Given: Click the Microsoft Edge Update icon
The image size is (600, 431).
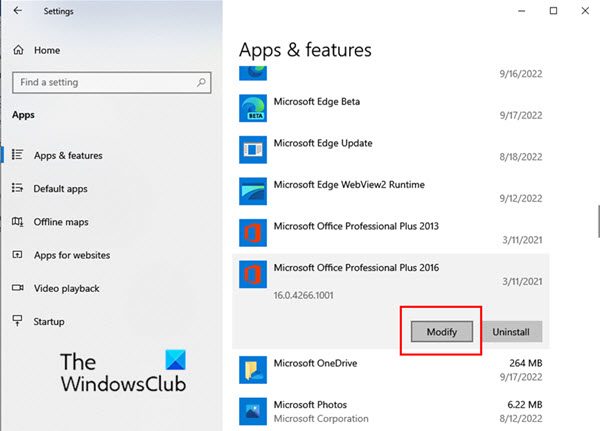Looking at the screenshot, I should pos(253,150).
